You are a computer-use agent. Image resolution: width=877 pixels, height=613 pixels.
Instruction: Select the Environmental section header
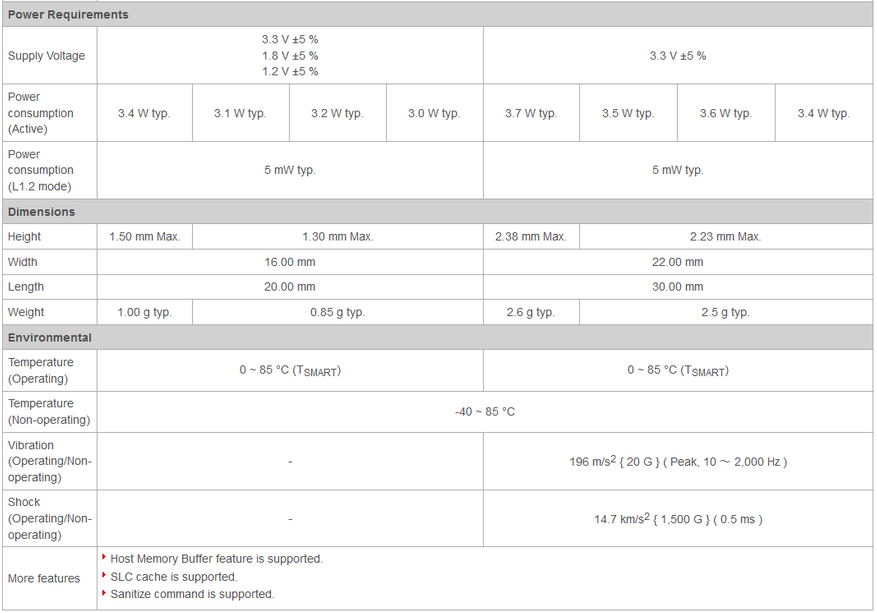coord(50,338)
